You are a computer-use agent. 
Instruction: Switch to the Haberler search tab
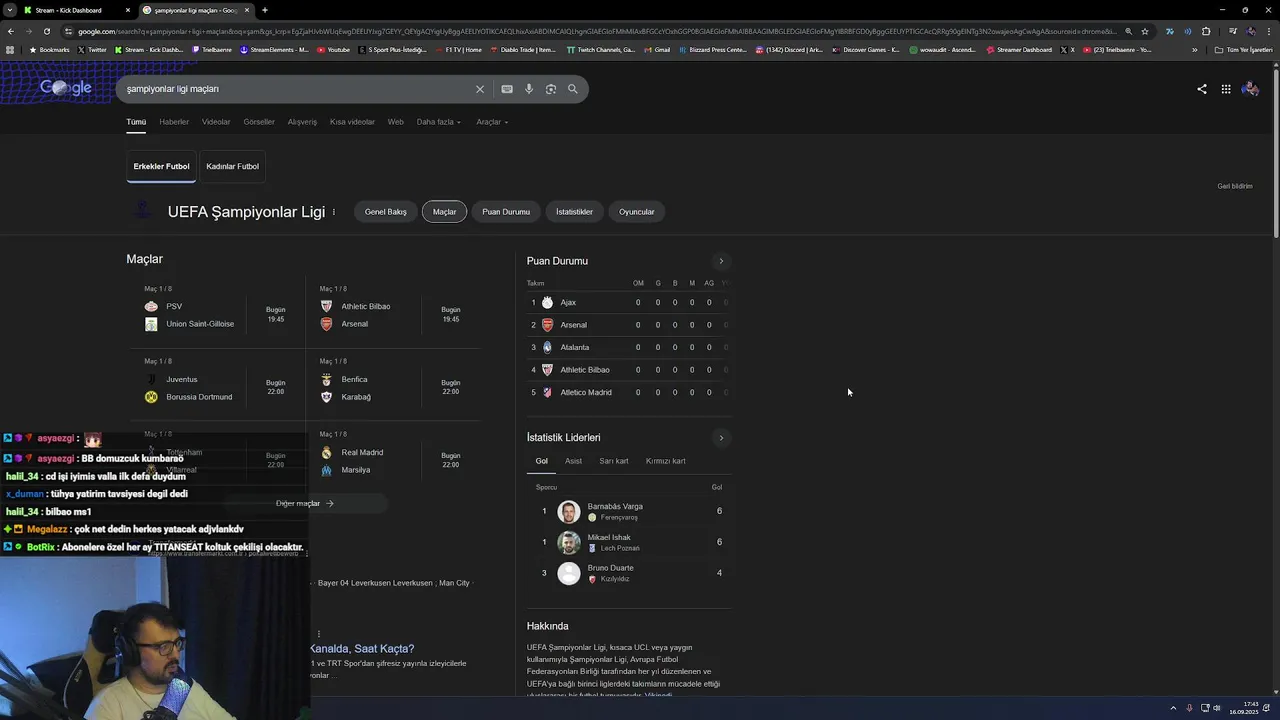click(174, 122)
